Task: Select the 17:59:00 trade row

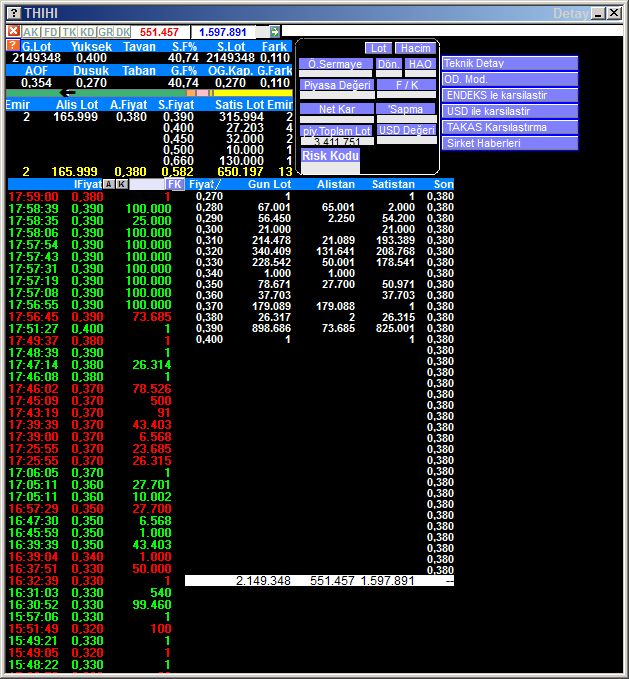Action: (x=90, y=197)
